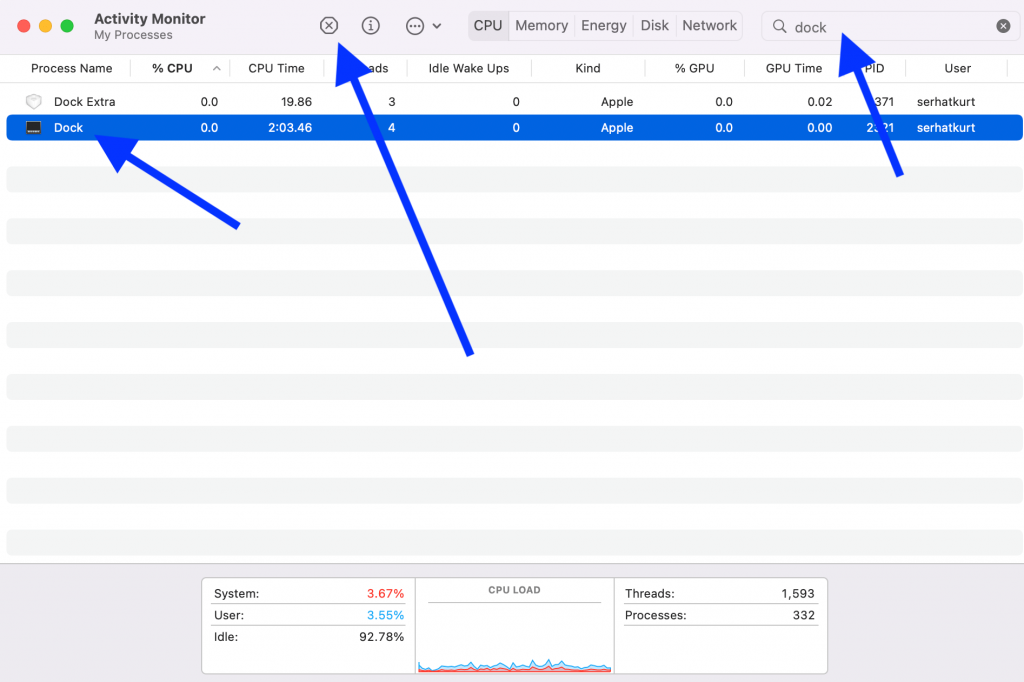Sort by the CPU Time column header
The height and width of the screenshot is (682, 1024).
276,68
